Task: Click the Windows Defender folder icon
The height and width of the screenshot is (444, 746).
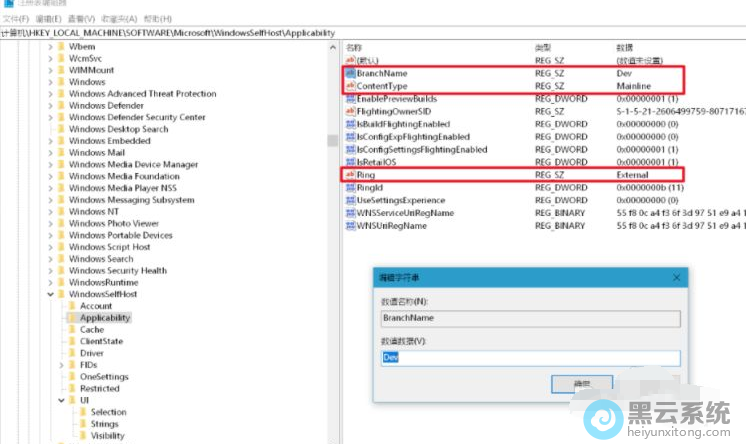Action: pyautogui.click(x=61, y=106)
